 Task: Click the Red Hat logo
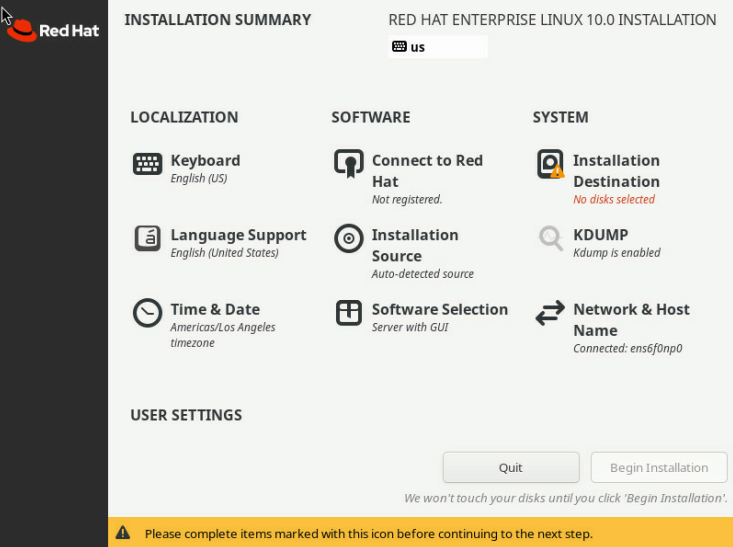pos(53,30)
